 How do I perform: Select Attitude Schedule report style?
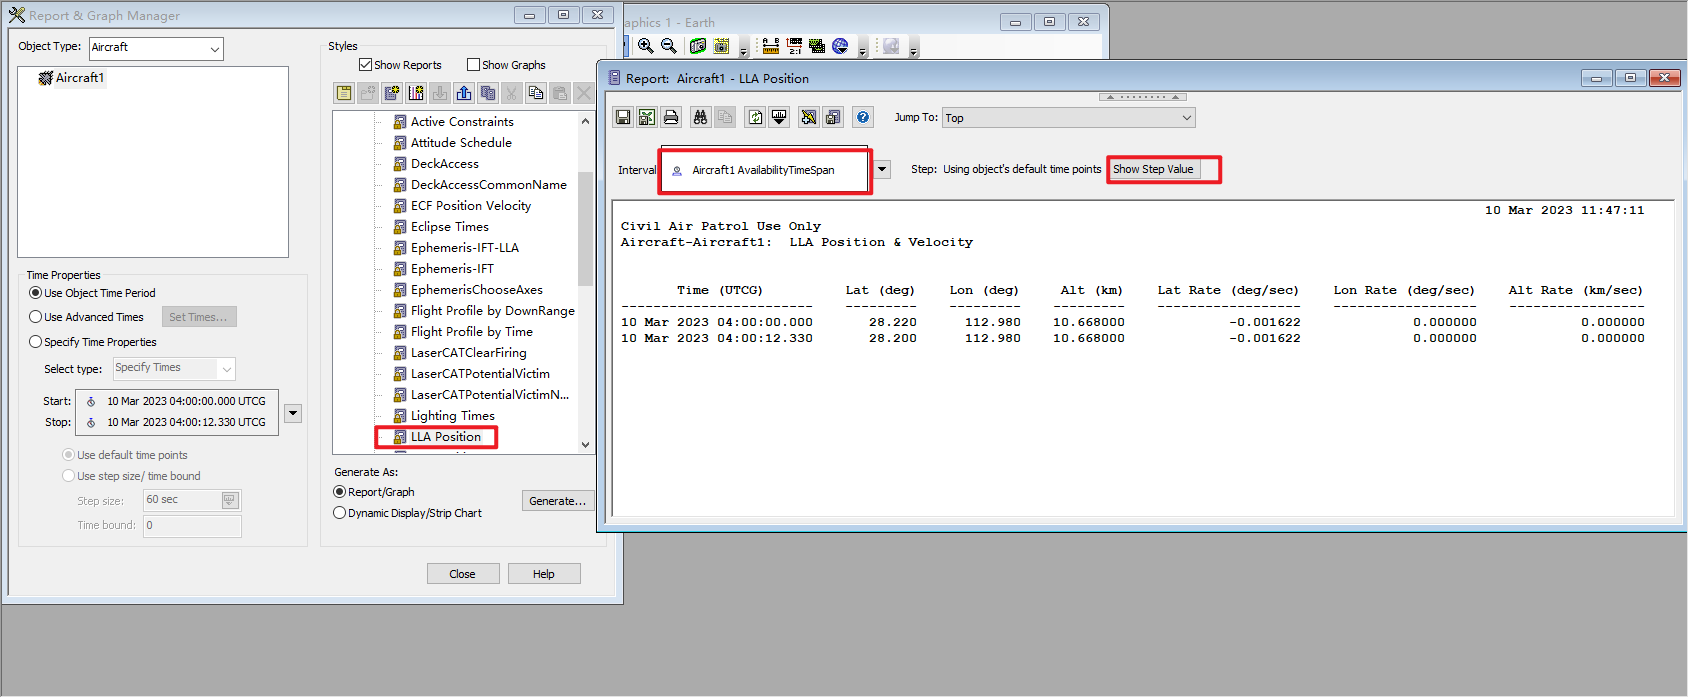coord(452,143)
